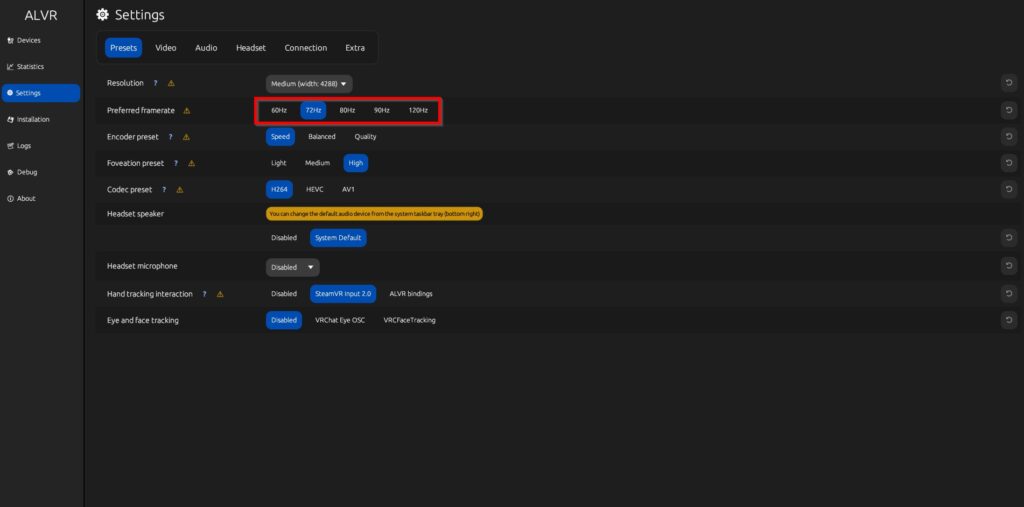Reset Eye and face tracking to default
The width and height of the screenshot is (1024, 507).
pyautogui.click(x=1009, y=320)
